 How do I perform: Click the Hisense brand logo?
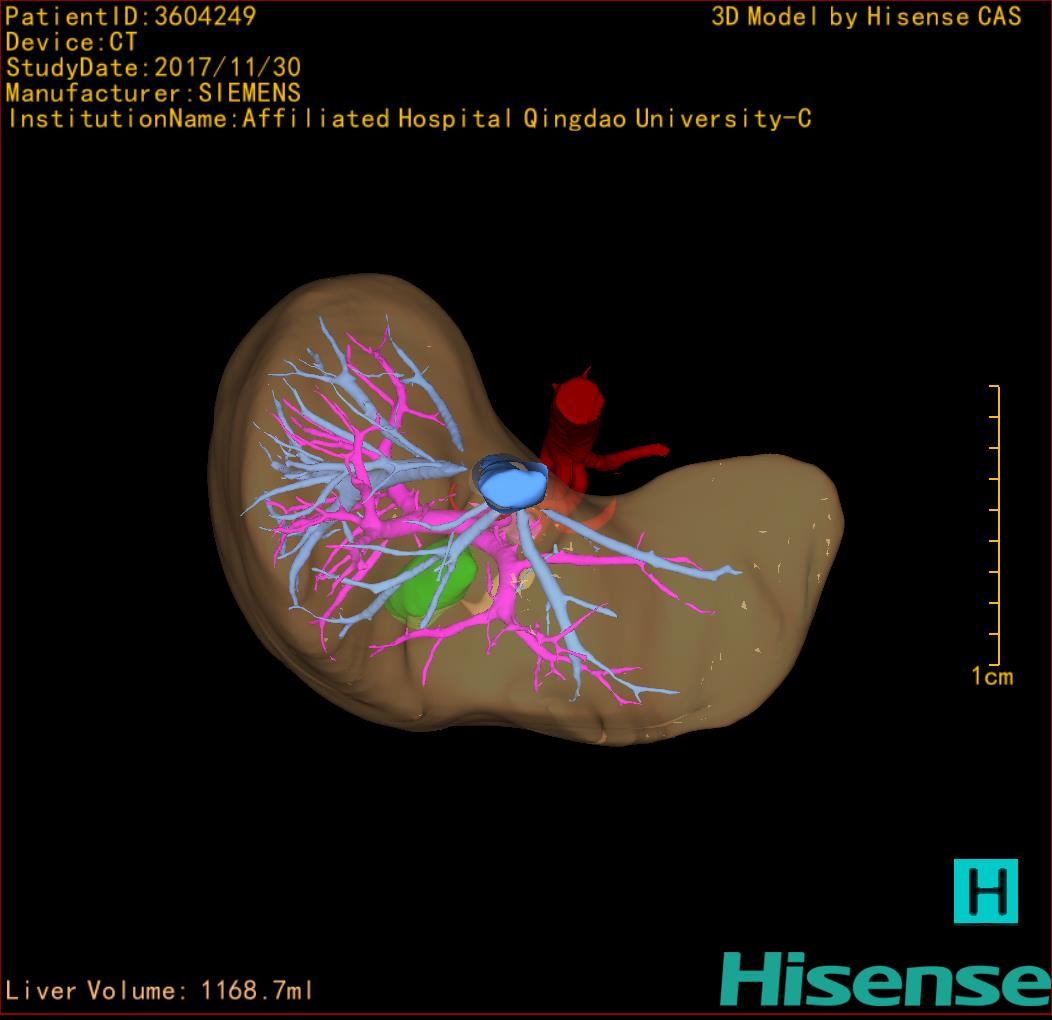coord(885,978)
